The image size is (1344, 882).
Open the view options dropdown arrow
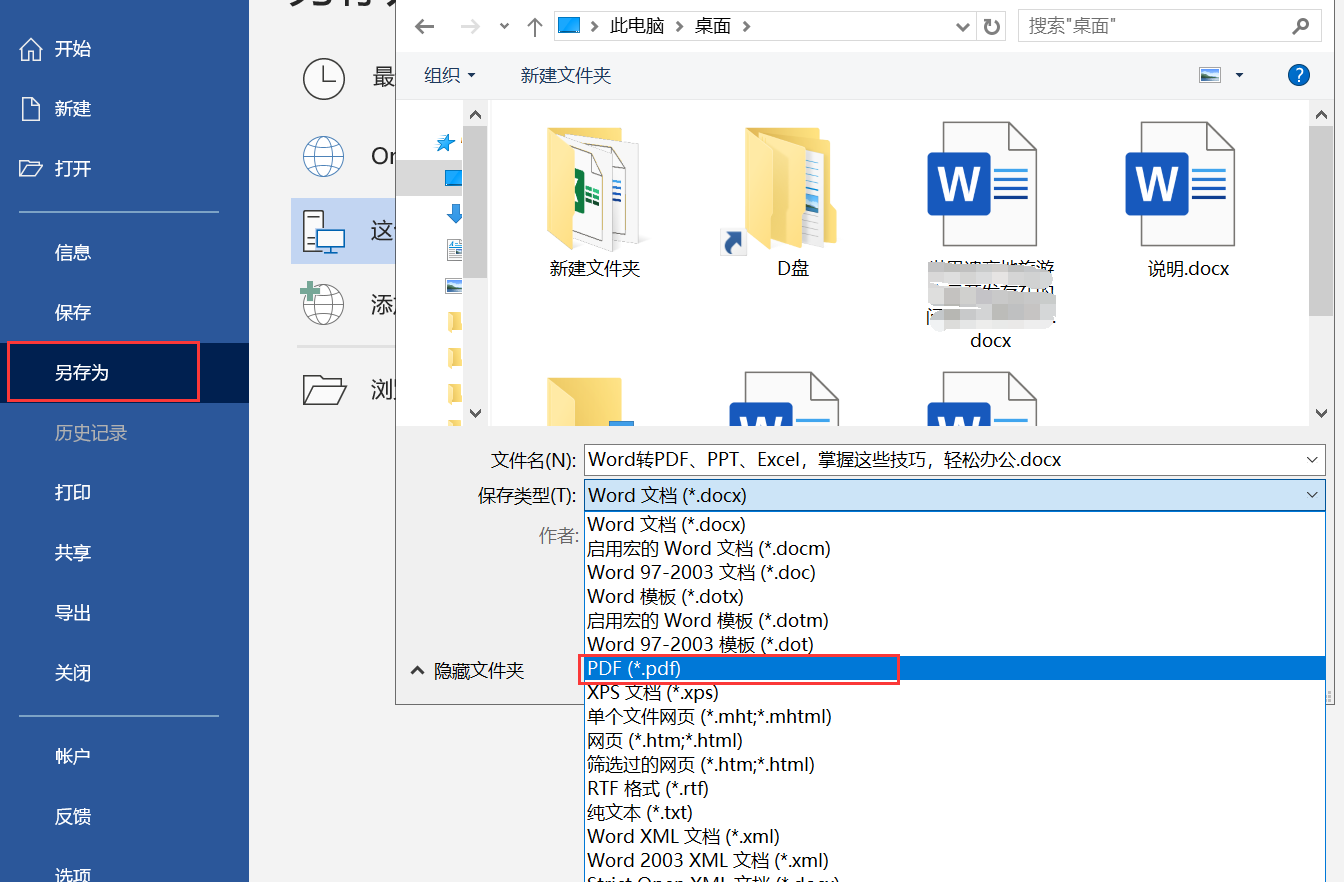(1239, 75)
